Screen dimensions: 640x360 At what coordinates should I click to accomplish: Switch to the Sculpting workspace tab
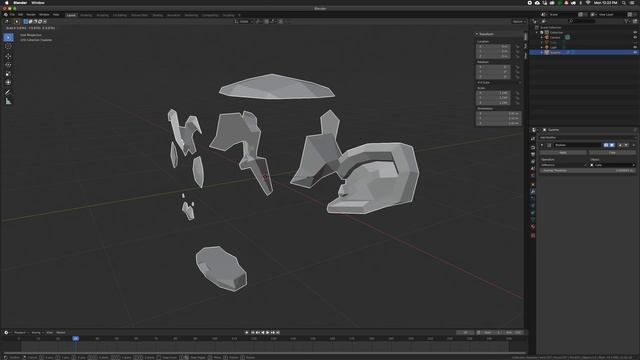(x=102, y=15)
